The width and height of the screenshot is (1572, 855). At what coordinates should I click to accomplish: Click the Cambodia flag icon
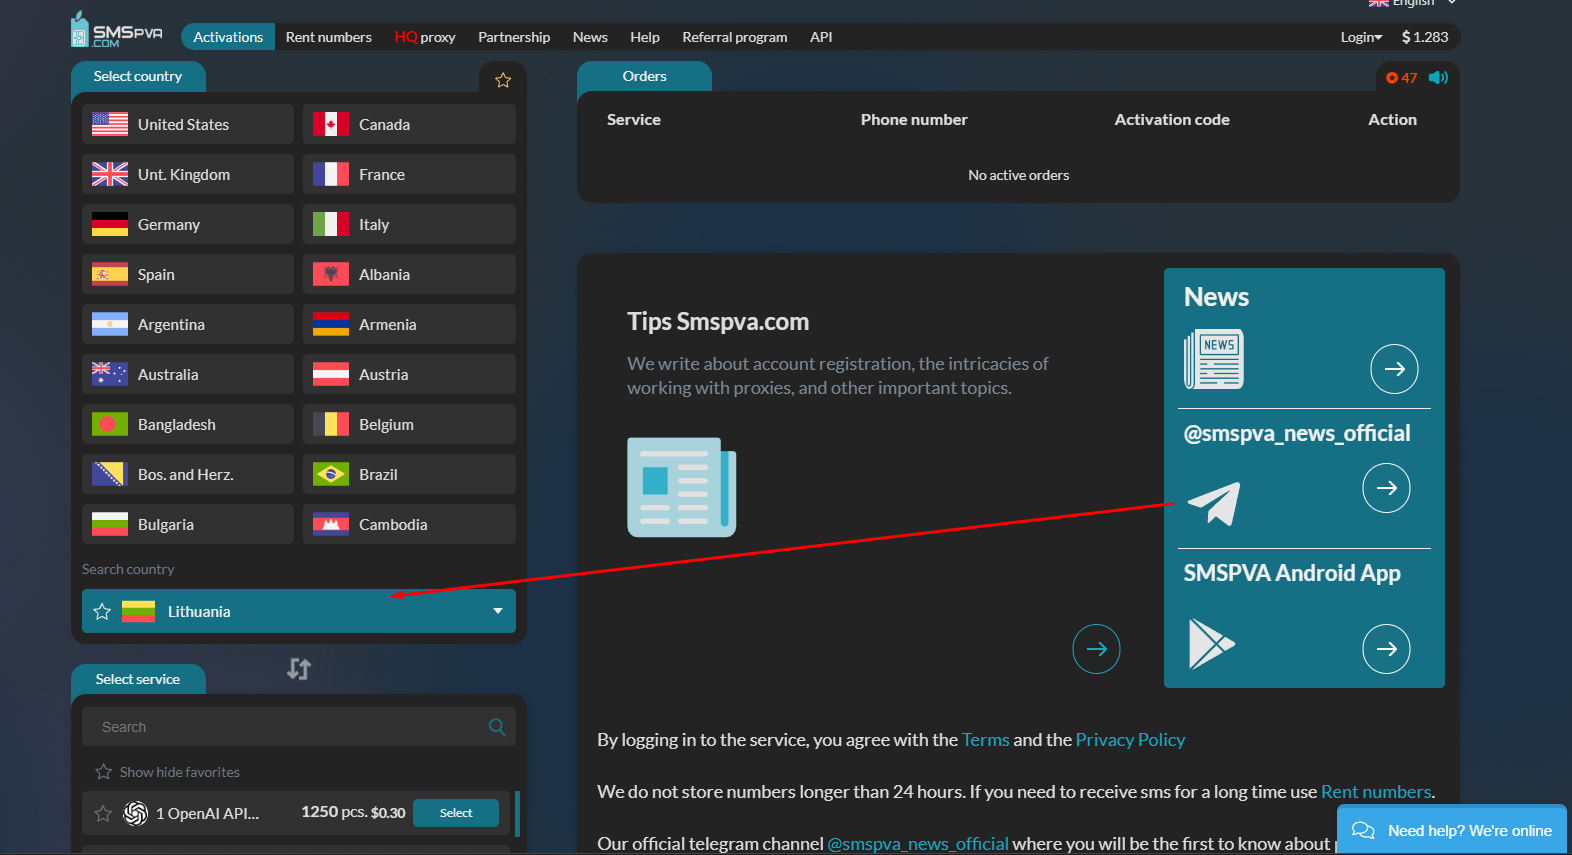[331, 524]
